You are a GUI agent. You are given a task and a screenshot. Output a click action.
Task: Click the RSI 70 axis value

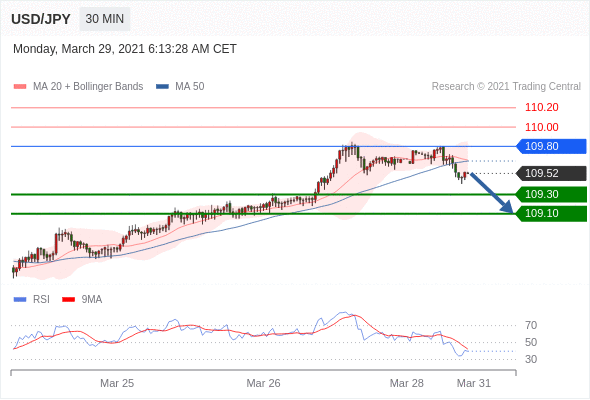click(x=531, y=325)
